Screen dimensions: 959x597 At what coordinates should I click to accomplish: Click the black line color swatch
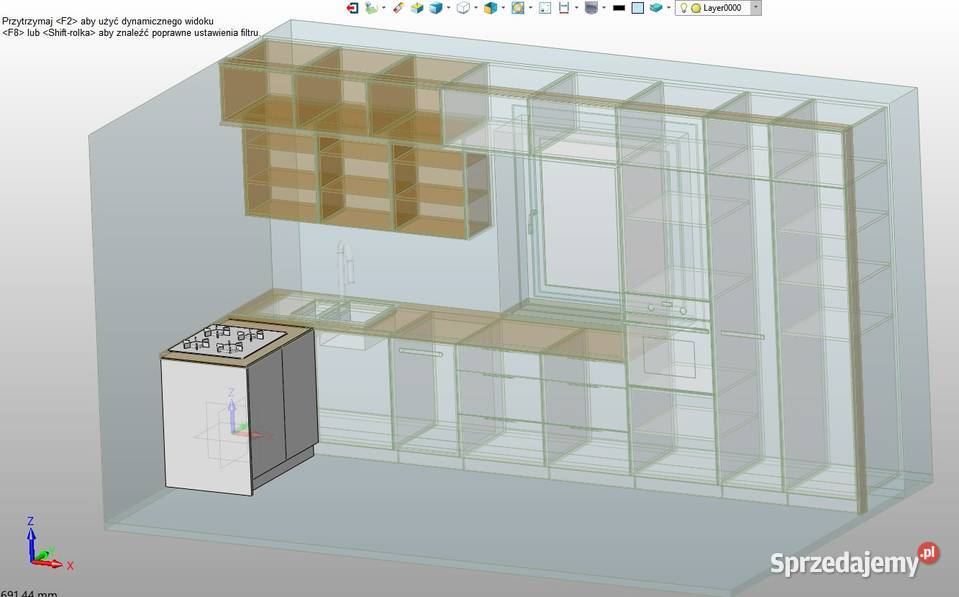pyautogui.click(x=619, y=8)
